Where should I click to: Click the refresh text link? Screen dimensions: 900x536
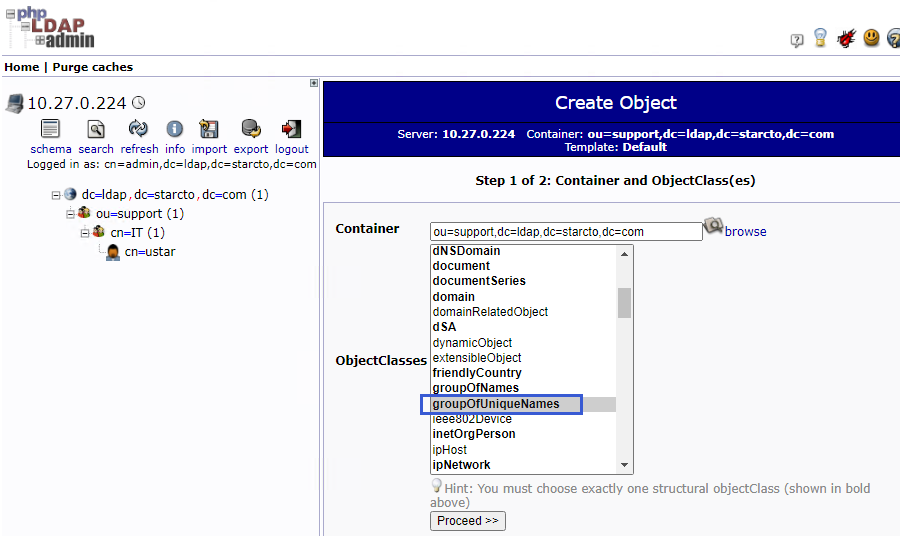point(139,149)
